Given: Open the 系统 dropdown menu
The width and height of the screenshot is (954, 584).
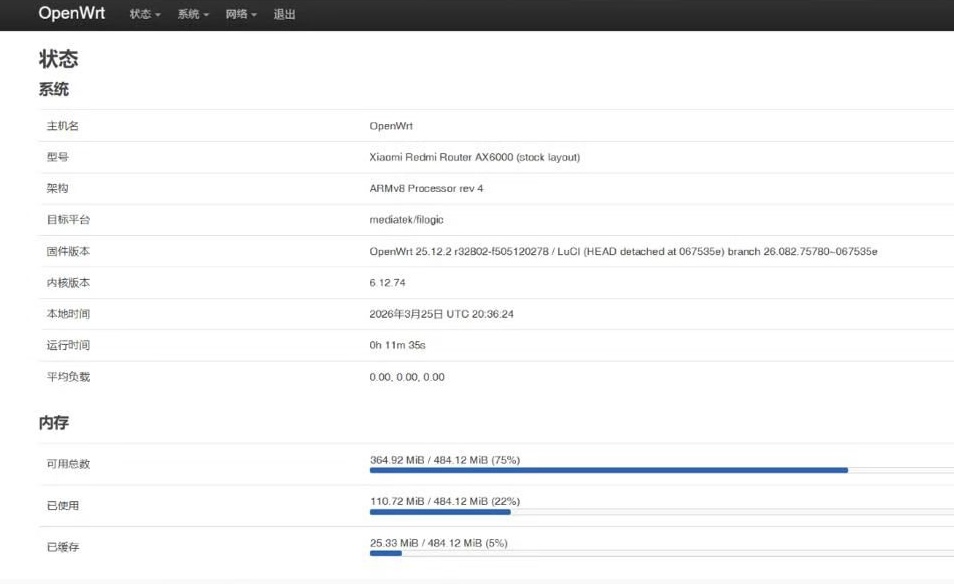Looking at the screenshot, I should click(x=193, y=14).
